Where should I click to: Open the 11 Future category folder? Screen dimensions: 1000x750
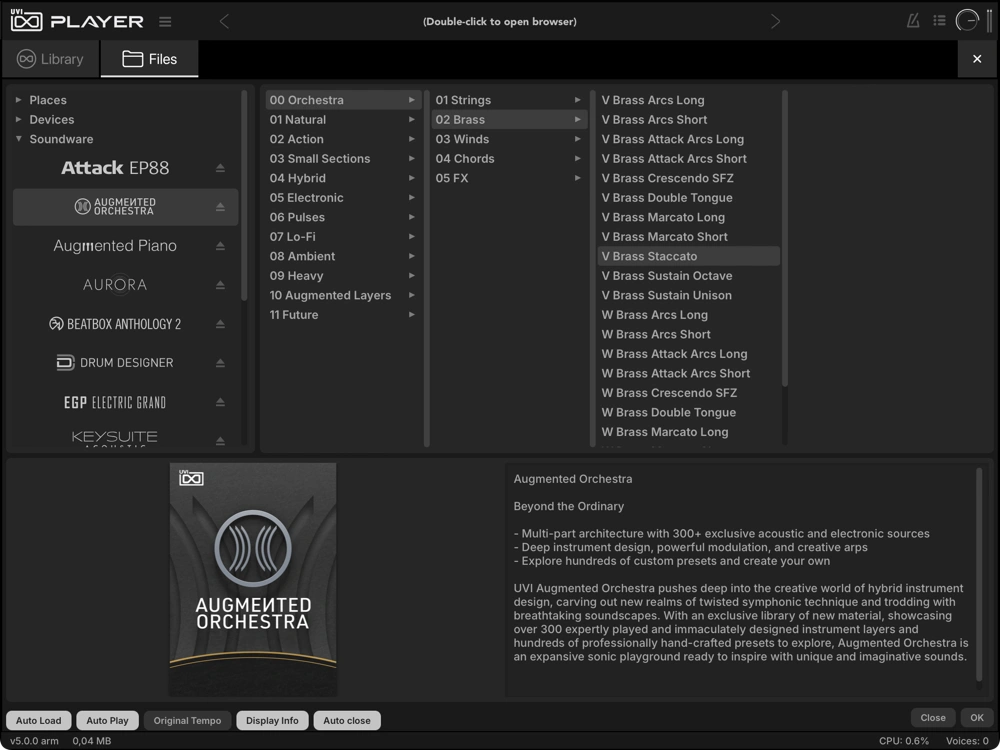(343, 314)
